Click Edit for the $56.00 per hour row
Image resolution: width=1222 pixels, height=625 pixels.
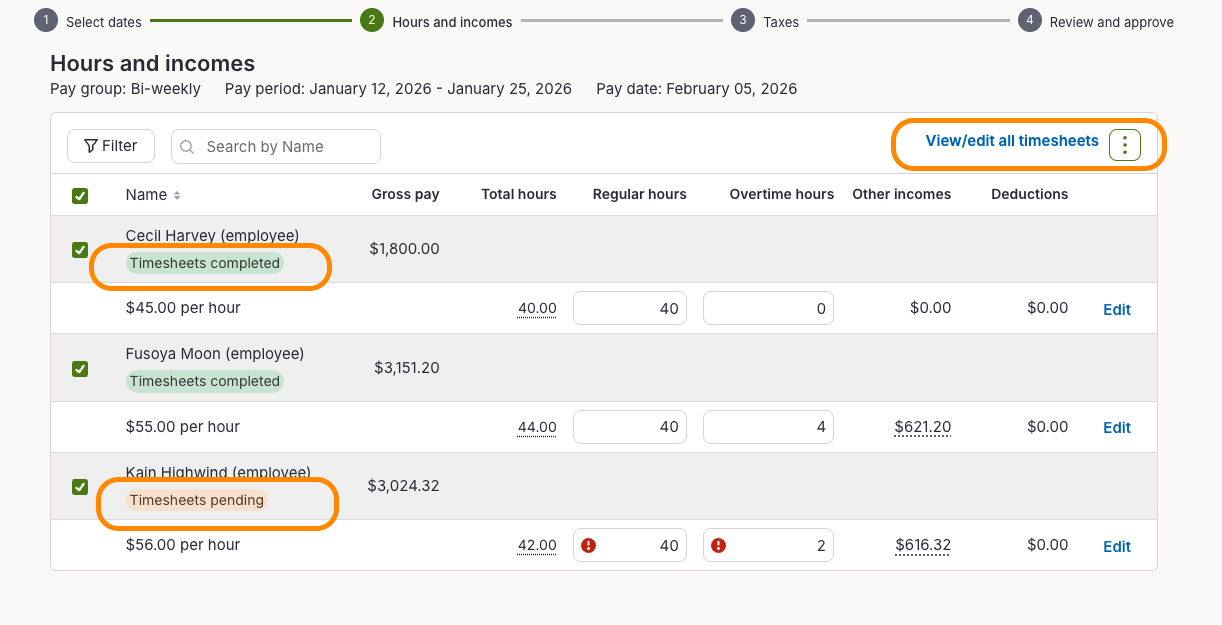[x=1117, y=546]
